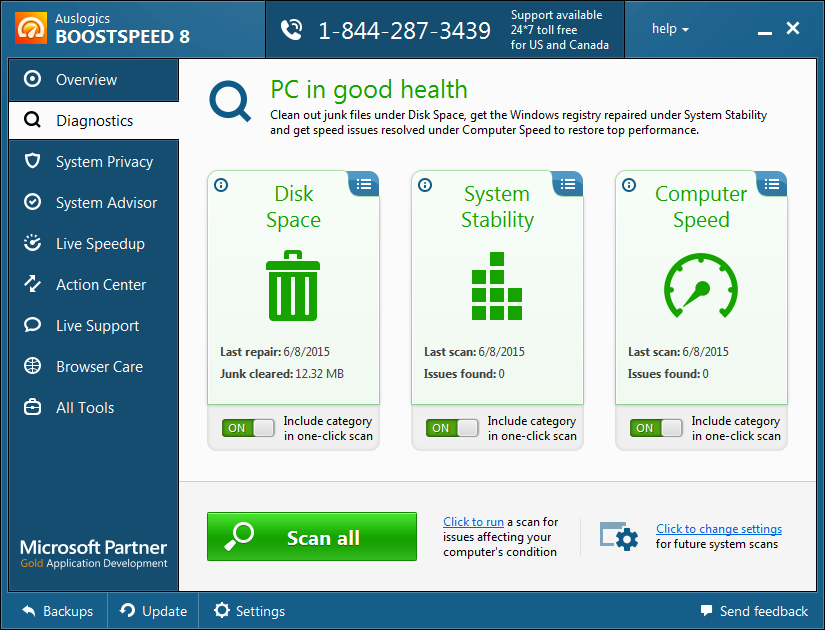Click the Microsoft Partner badge
Image resolution: width=825 pixels, height=630 pixels.
[94, 553]
